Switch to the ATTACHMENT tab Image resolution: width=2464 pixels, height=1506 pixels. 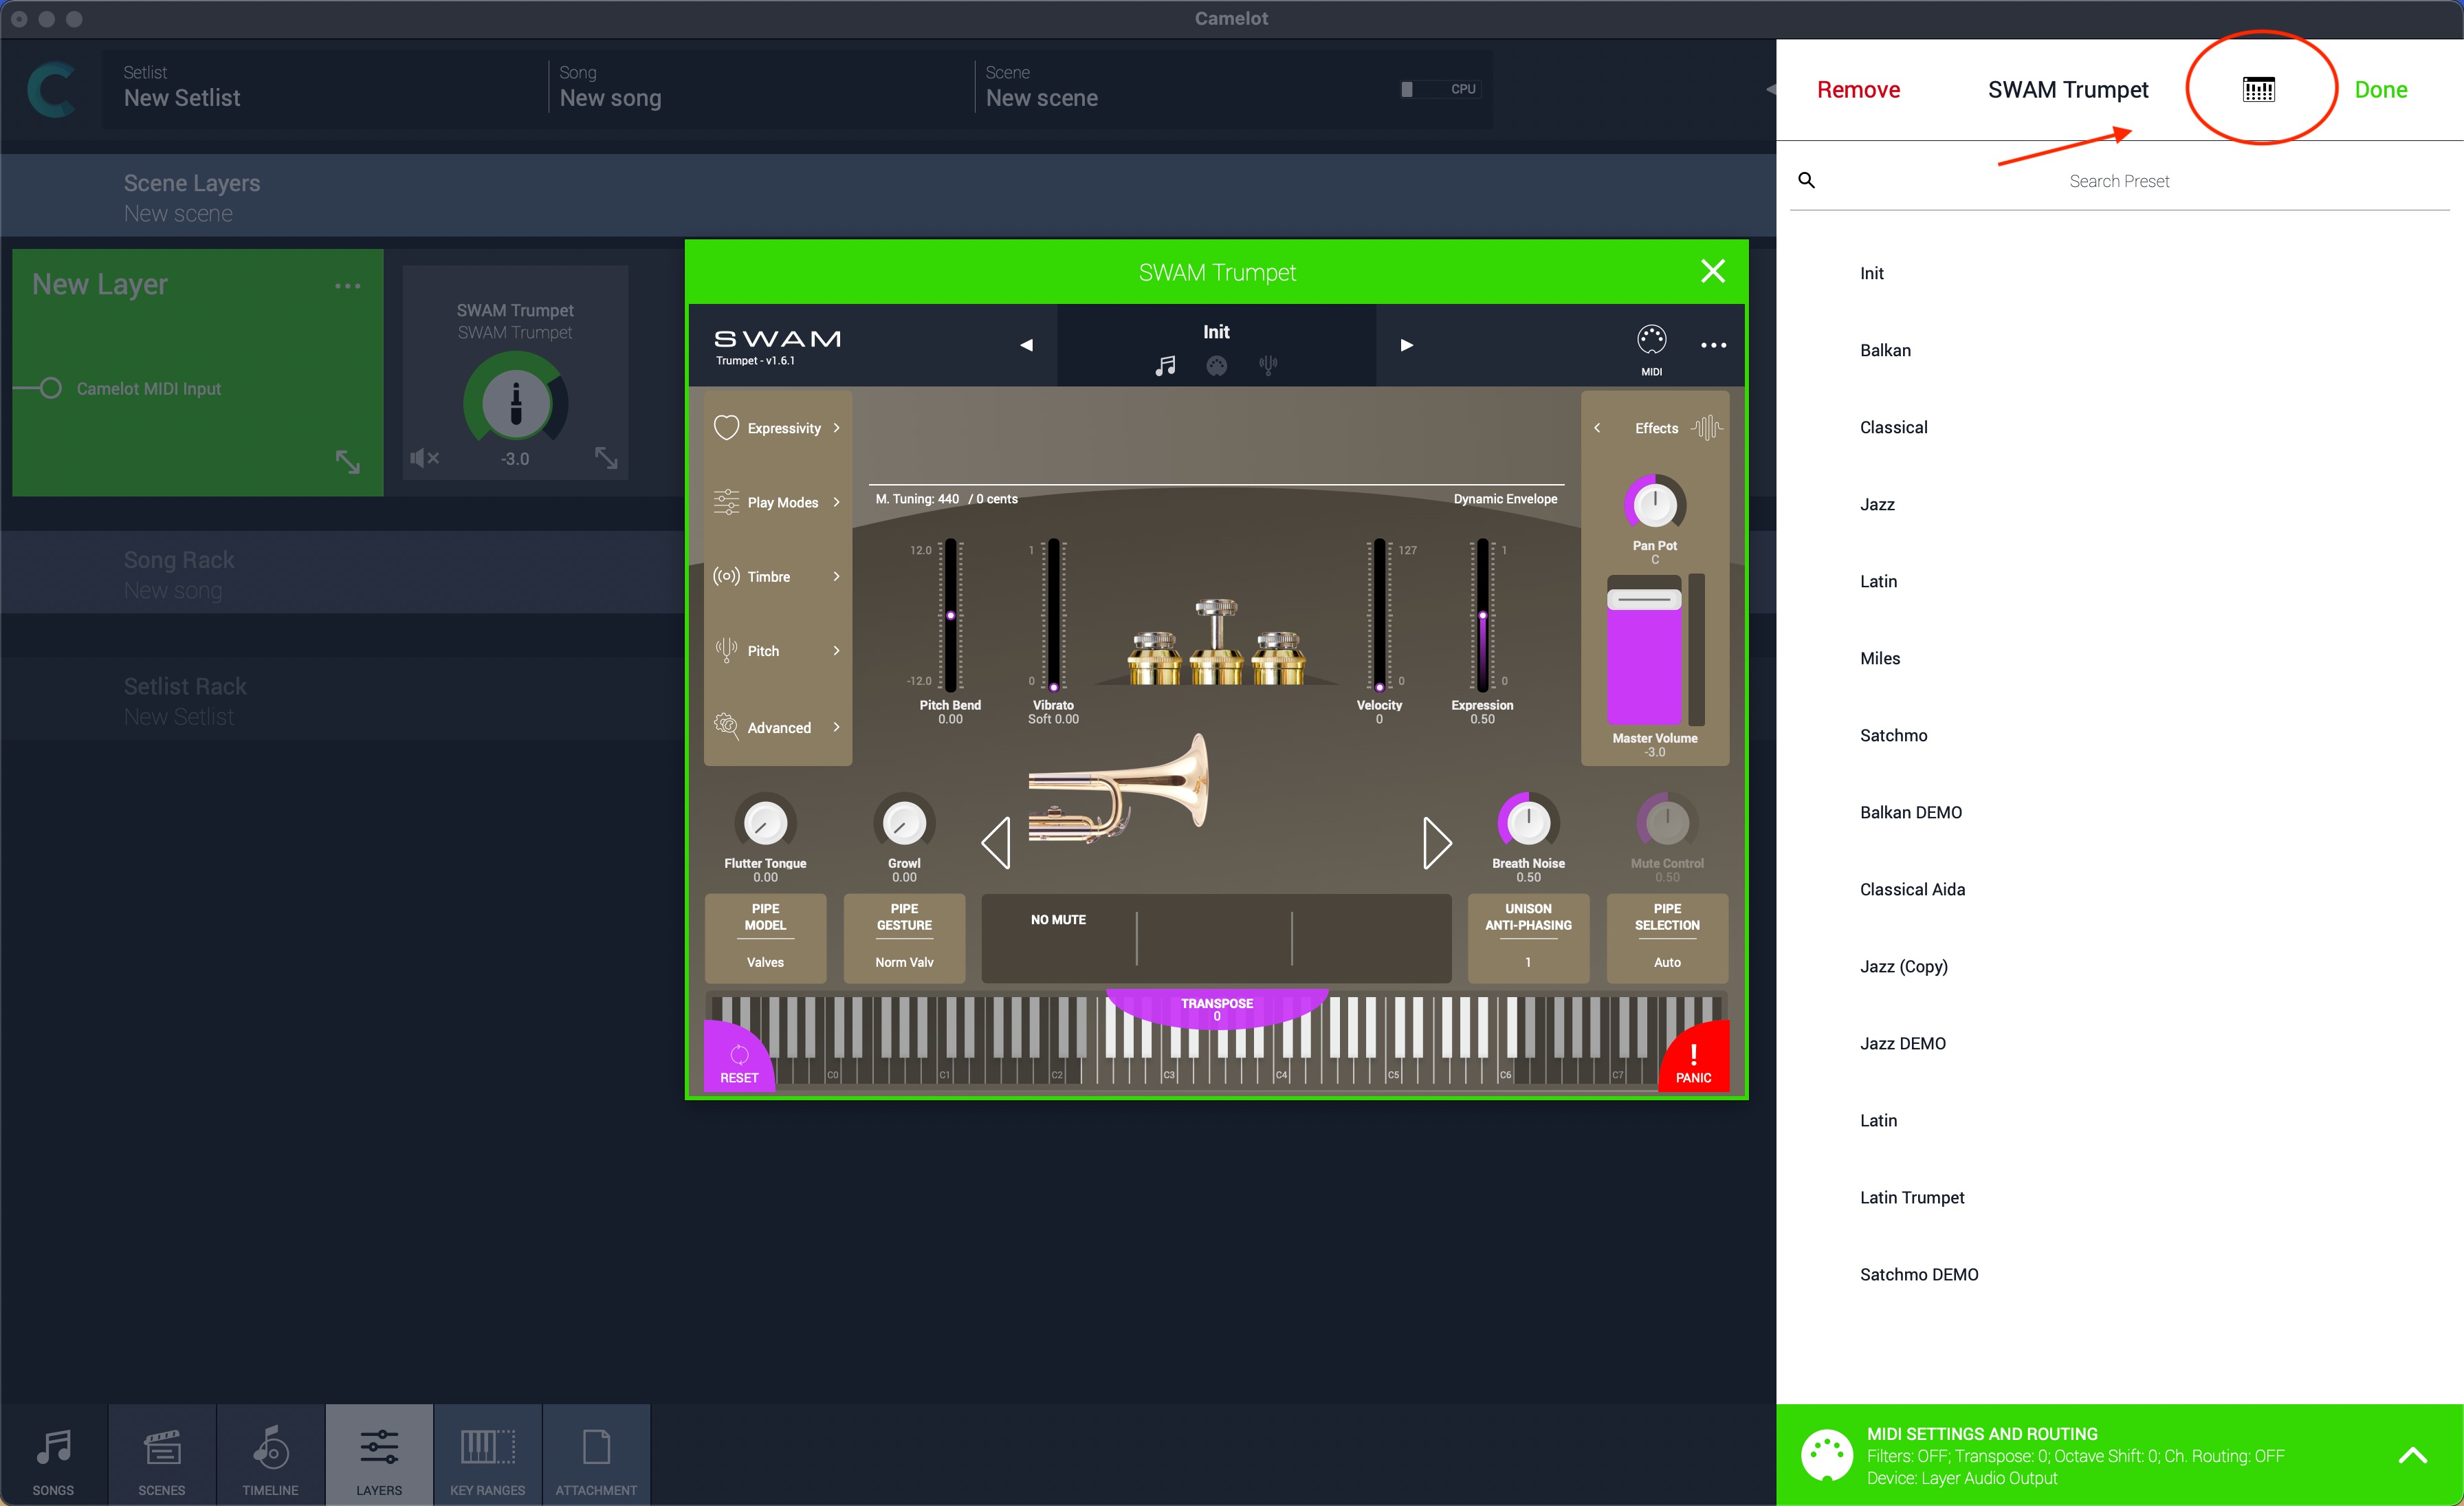596,1456
